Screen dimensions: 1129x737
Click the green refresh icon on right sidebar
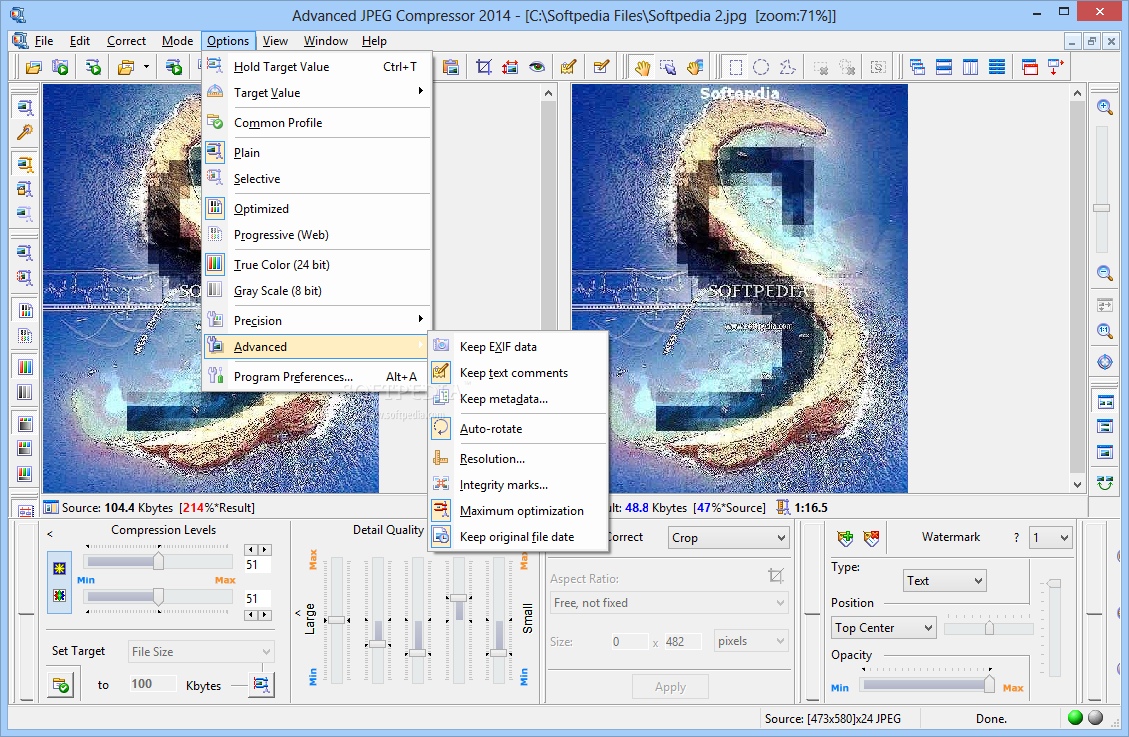pyautogui.click(x=1105, y=483)
